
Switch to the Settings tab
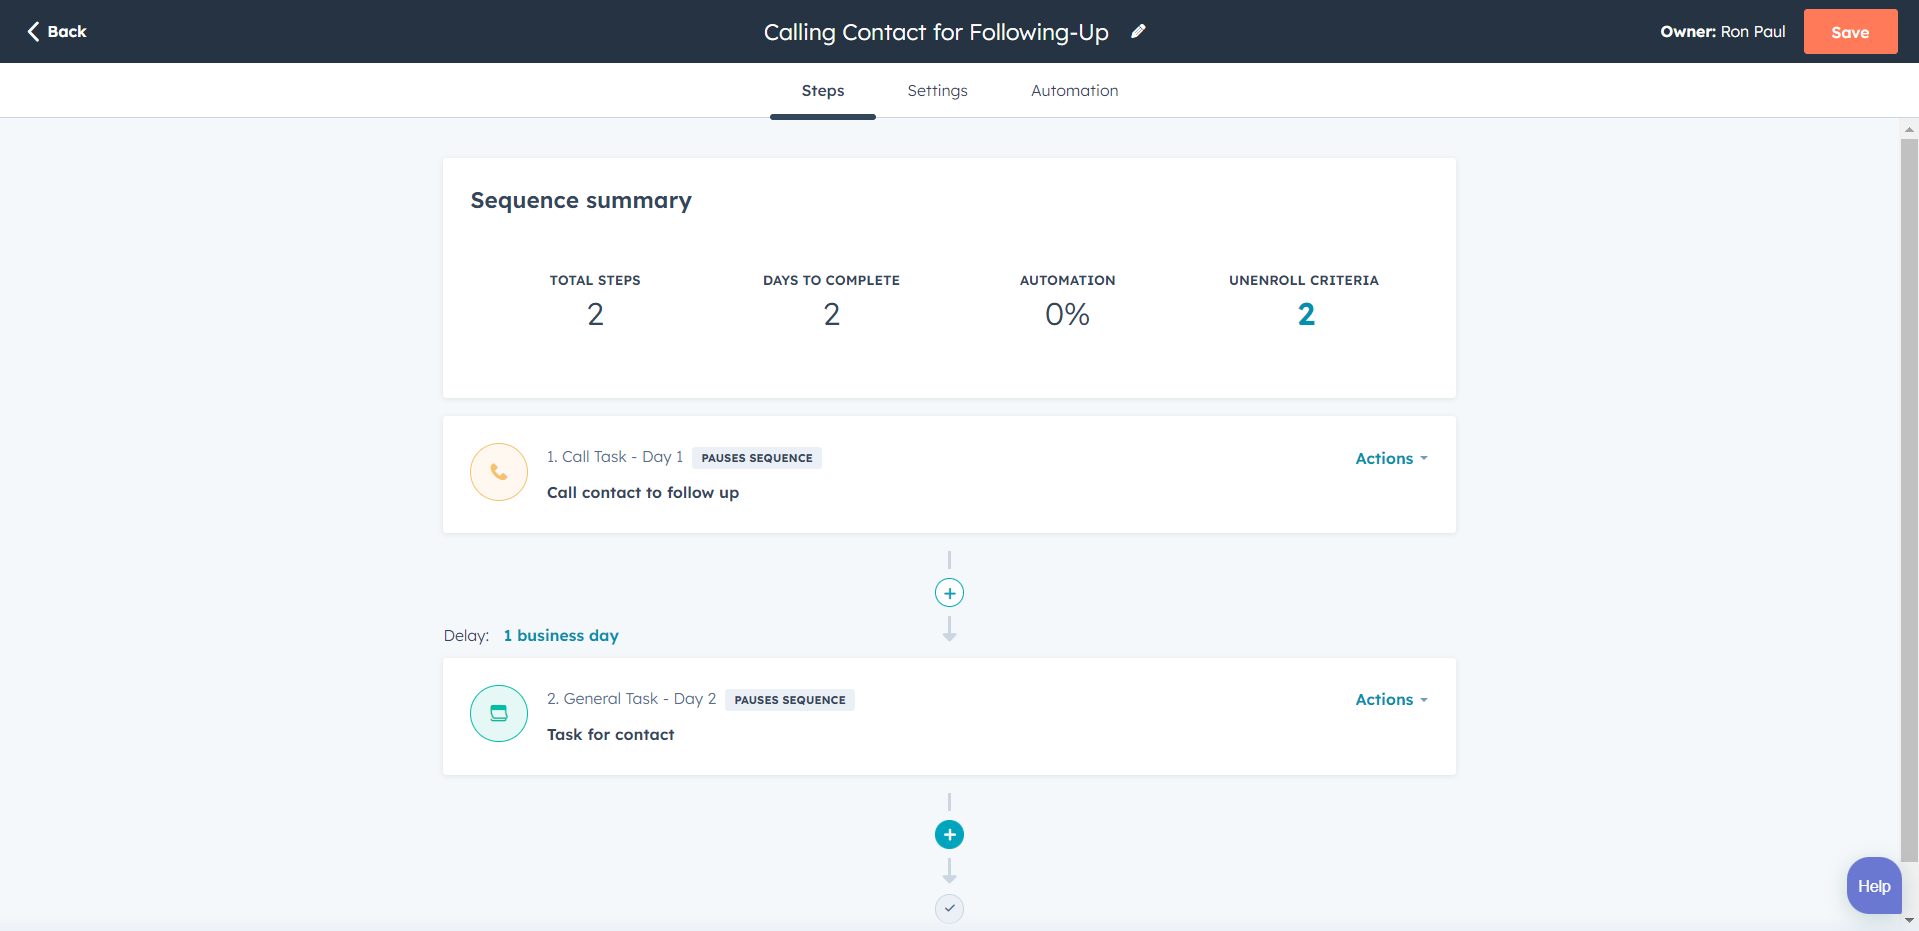(936, 90)
